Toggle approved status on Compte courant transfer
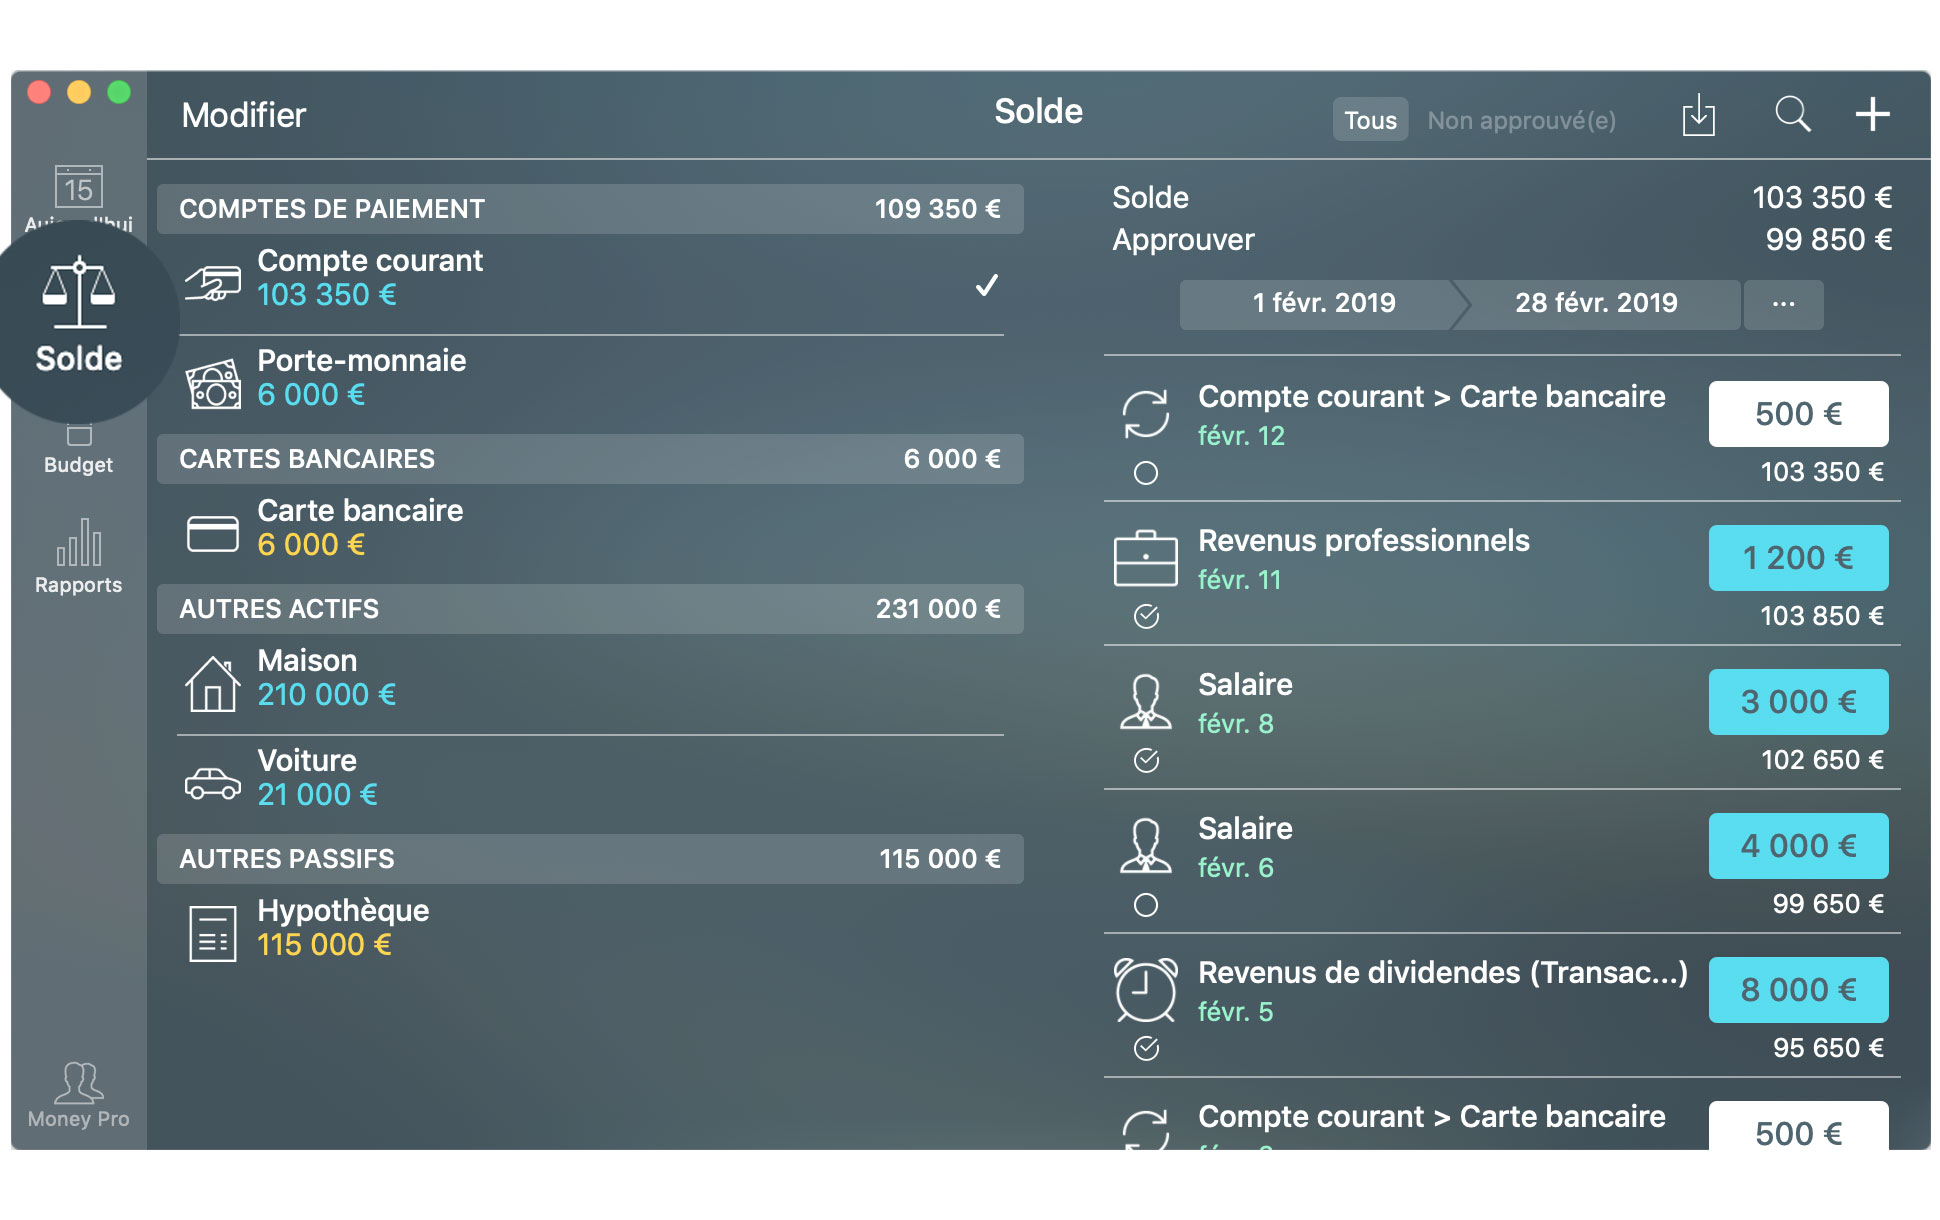1940x1220 pixels. click(x=1148, y=472)
